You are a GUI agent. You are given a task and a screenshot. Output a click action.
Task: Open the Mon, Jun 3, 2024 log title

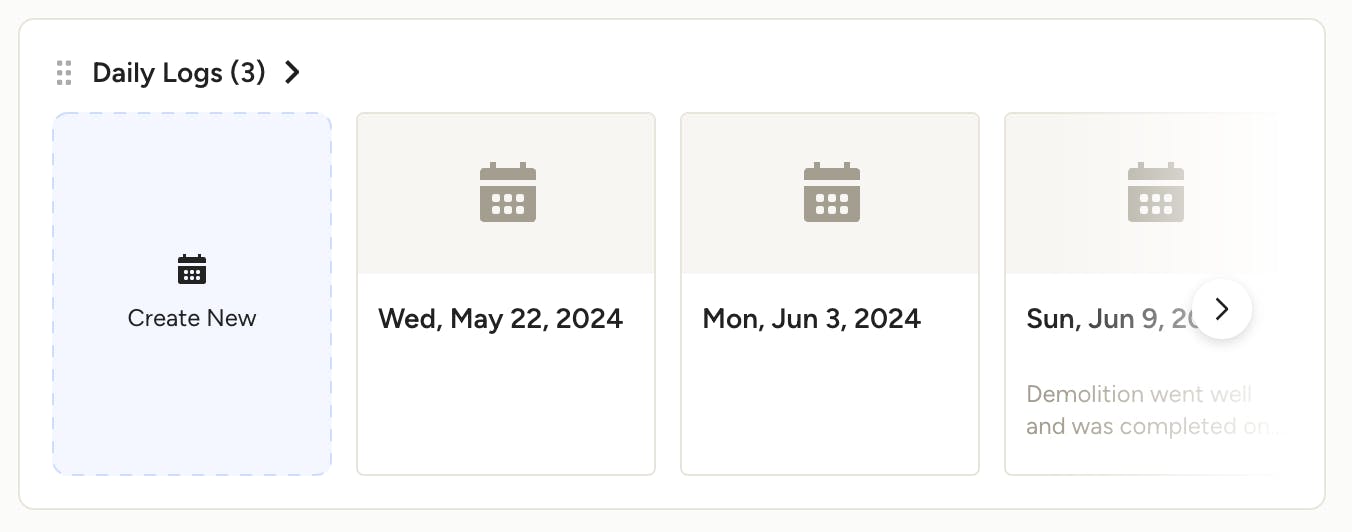pyautogui.click(x=811, y=319)
